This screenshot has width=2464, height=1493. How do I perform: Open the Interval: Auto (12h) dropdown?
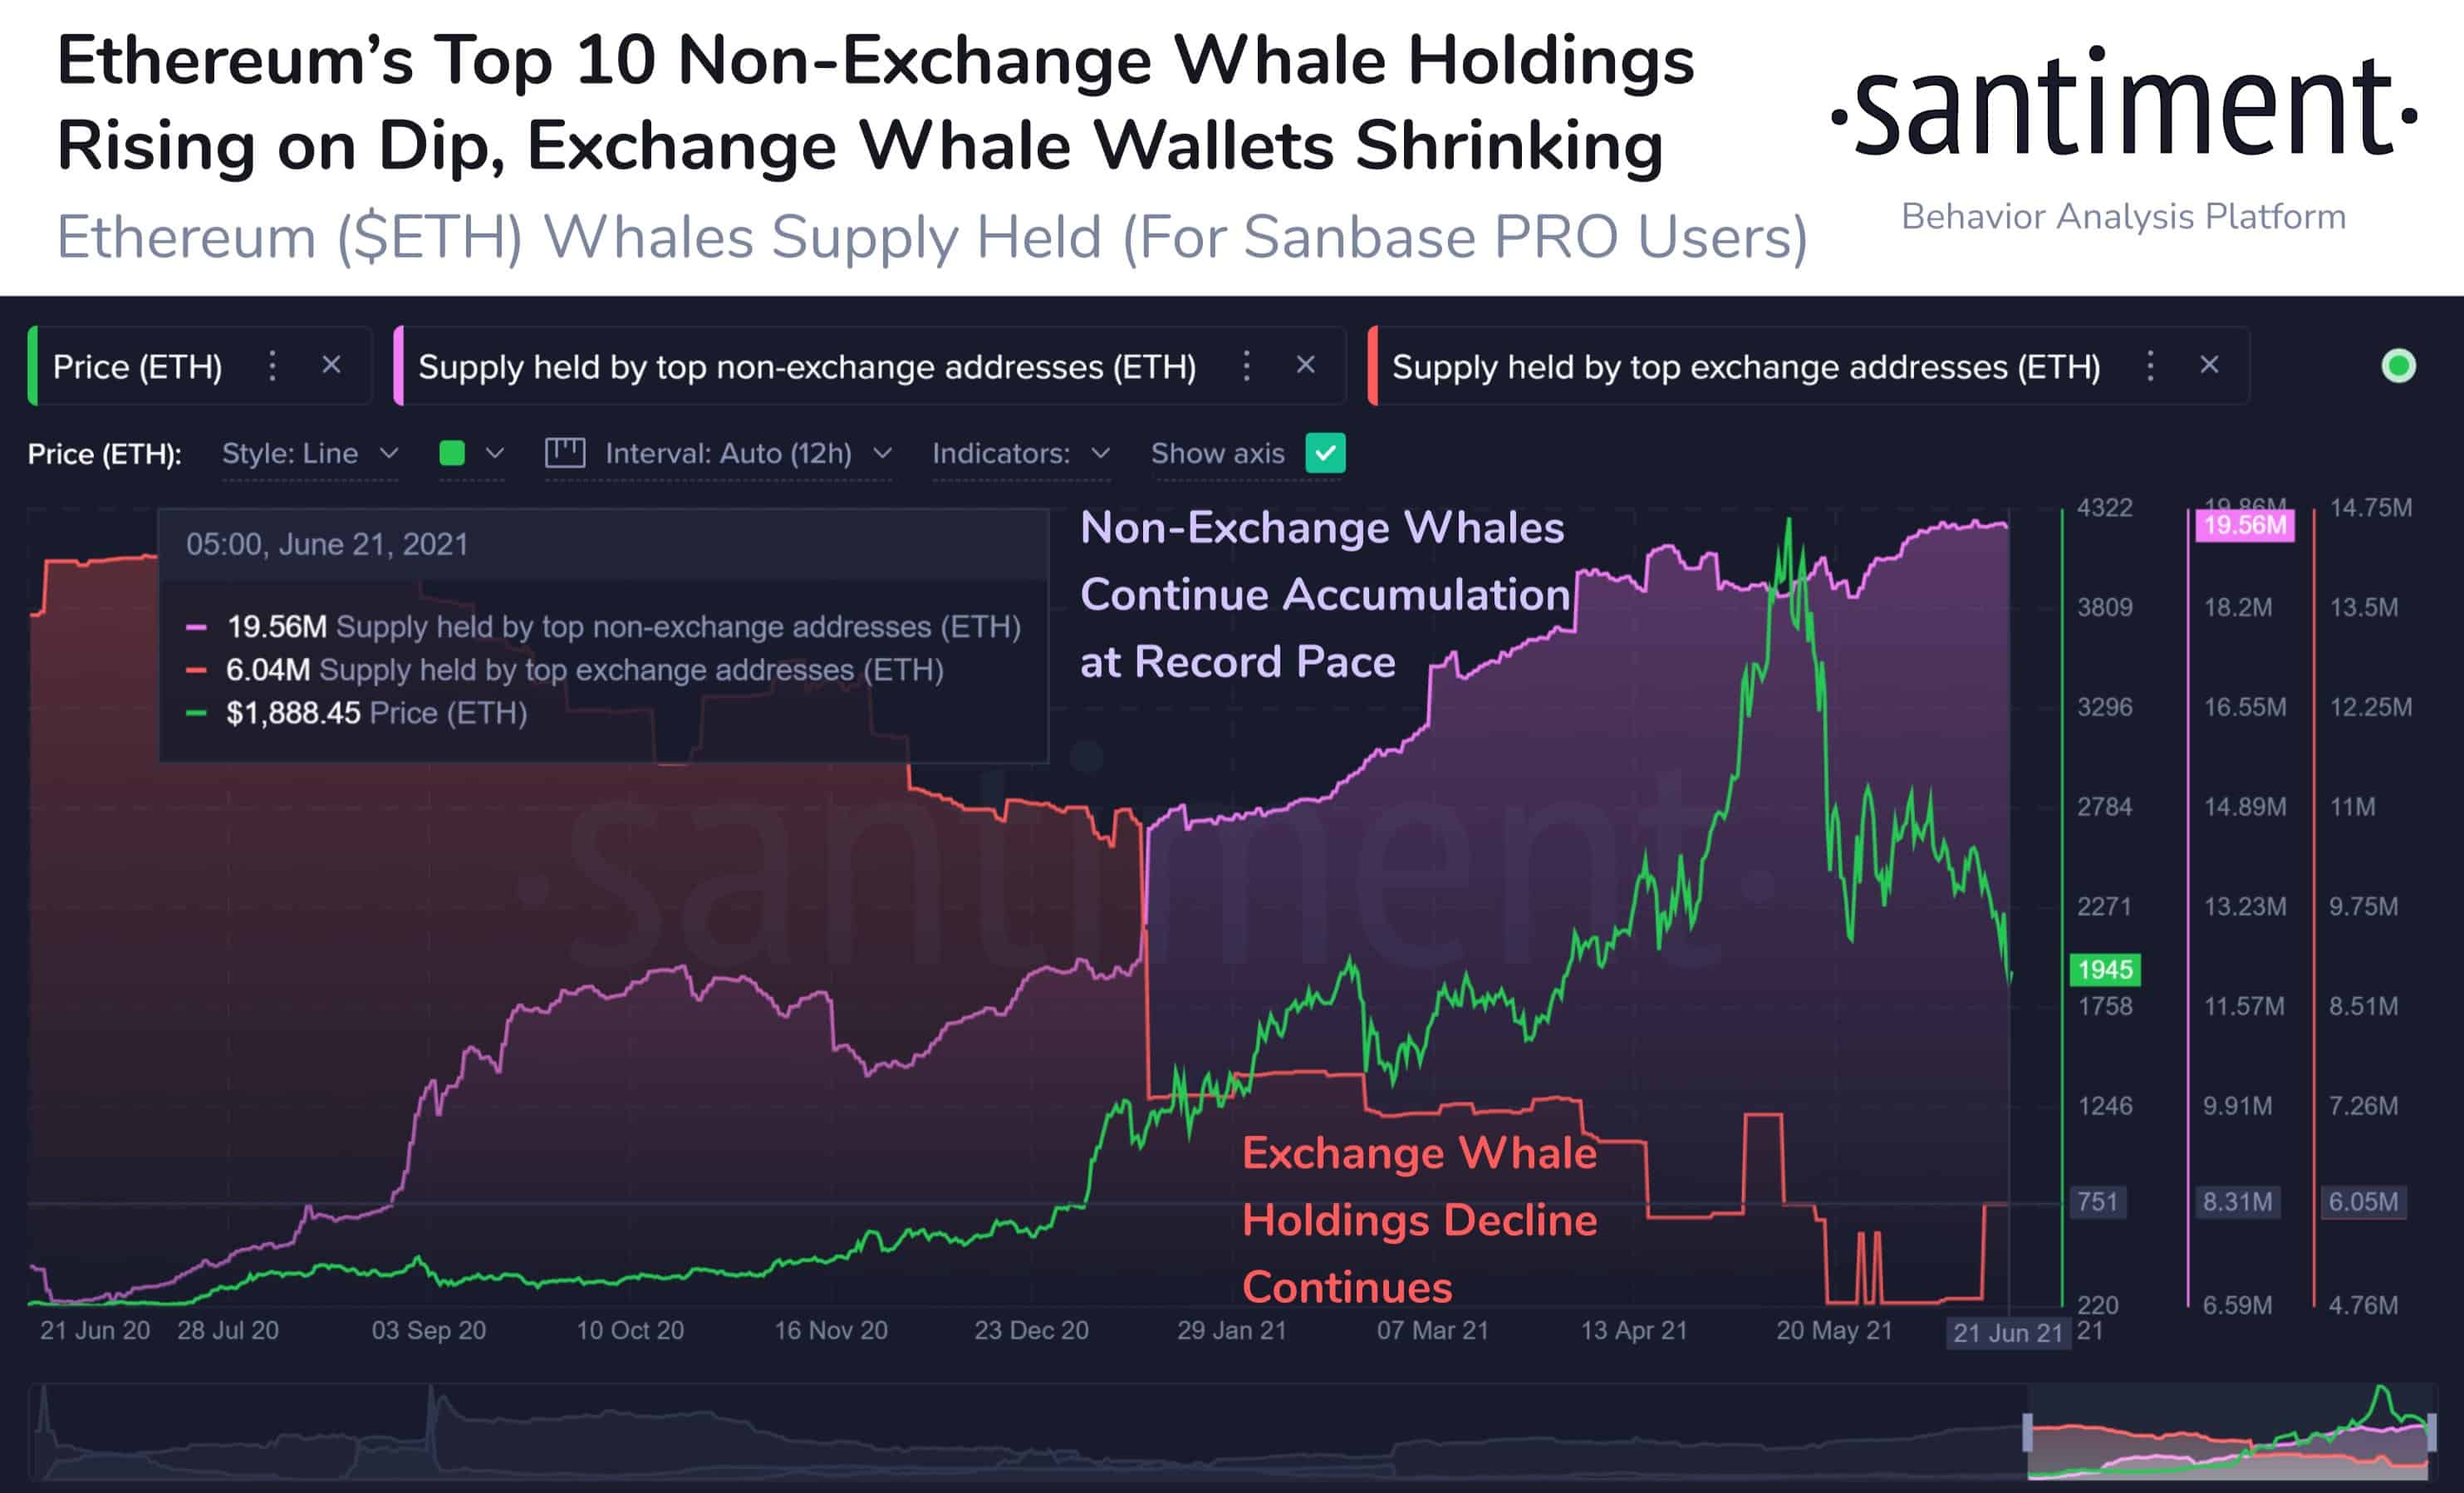(748, 454)
